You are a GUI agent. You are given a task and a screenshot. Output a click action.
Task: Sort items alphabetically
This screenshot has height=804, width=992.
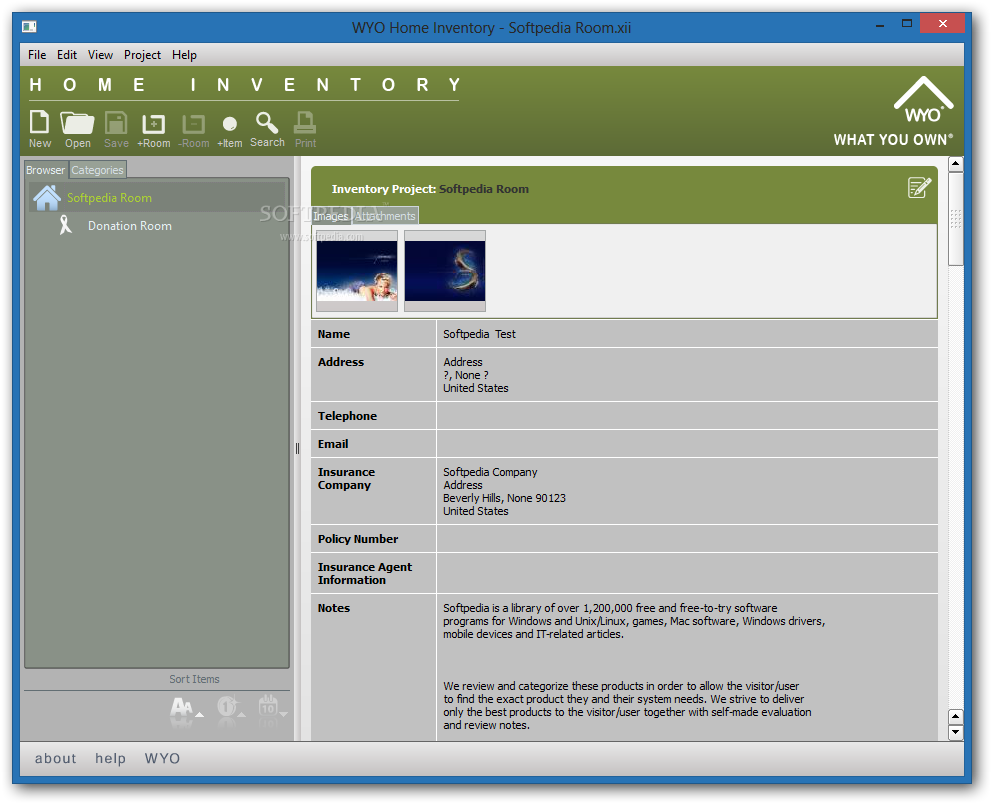pos(186,708)
